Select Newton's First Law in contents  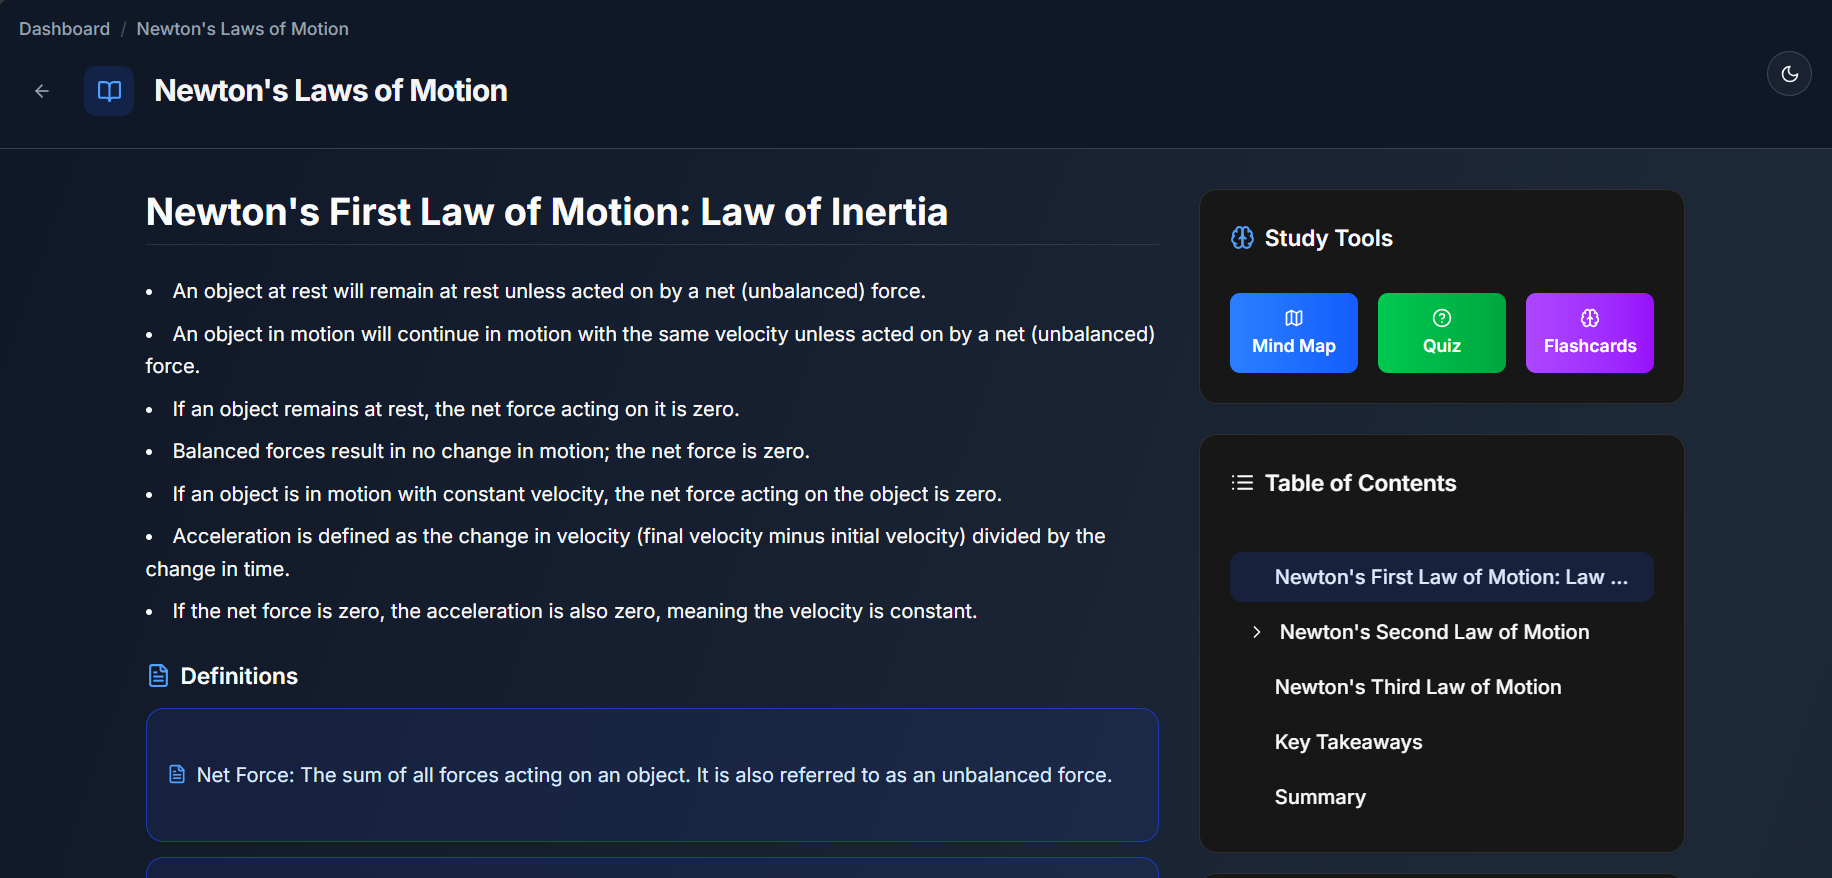click(x=1441, y=577)
